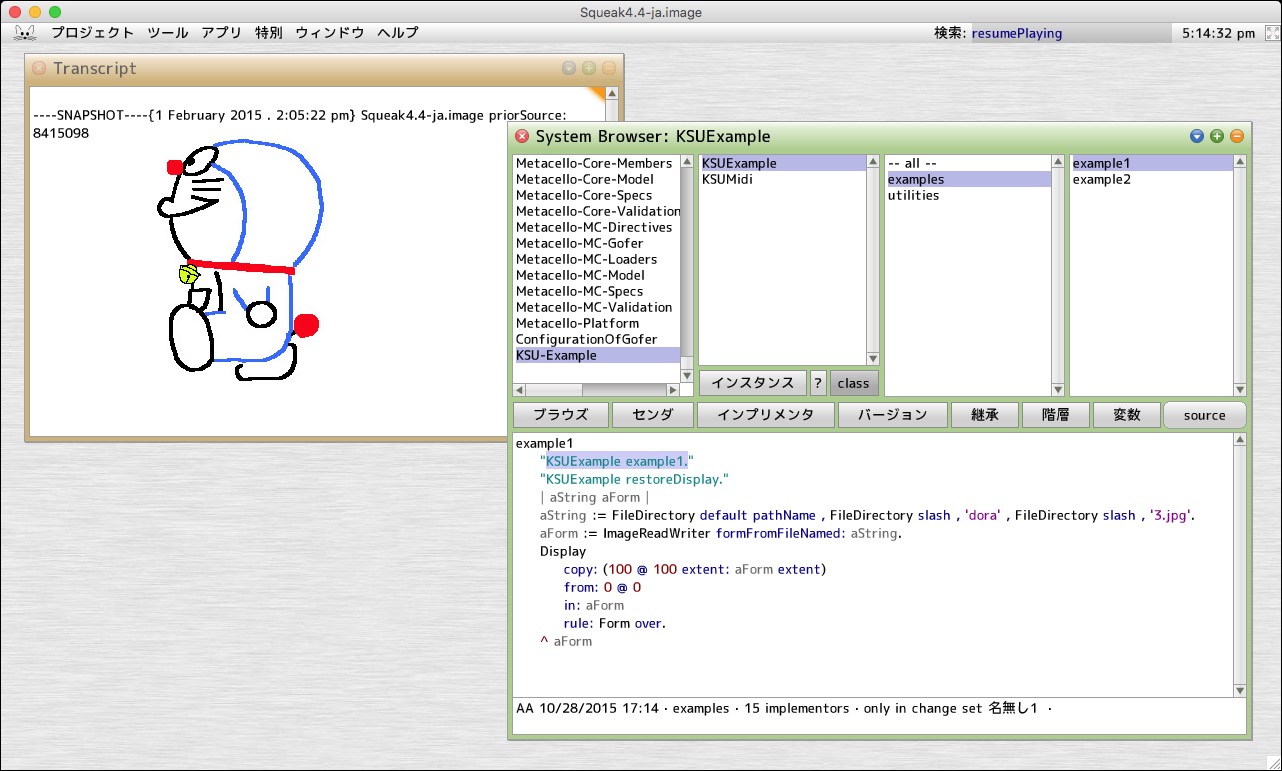Image resolution: width=1282 pixels, height=771 pixels.
Task: Open the ヘルプ menu
Action: tap(397, 33)
